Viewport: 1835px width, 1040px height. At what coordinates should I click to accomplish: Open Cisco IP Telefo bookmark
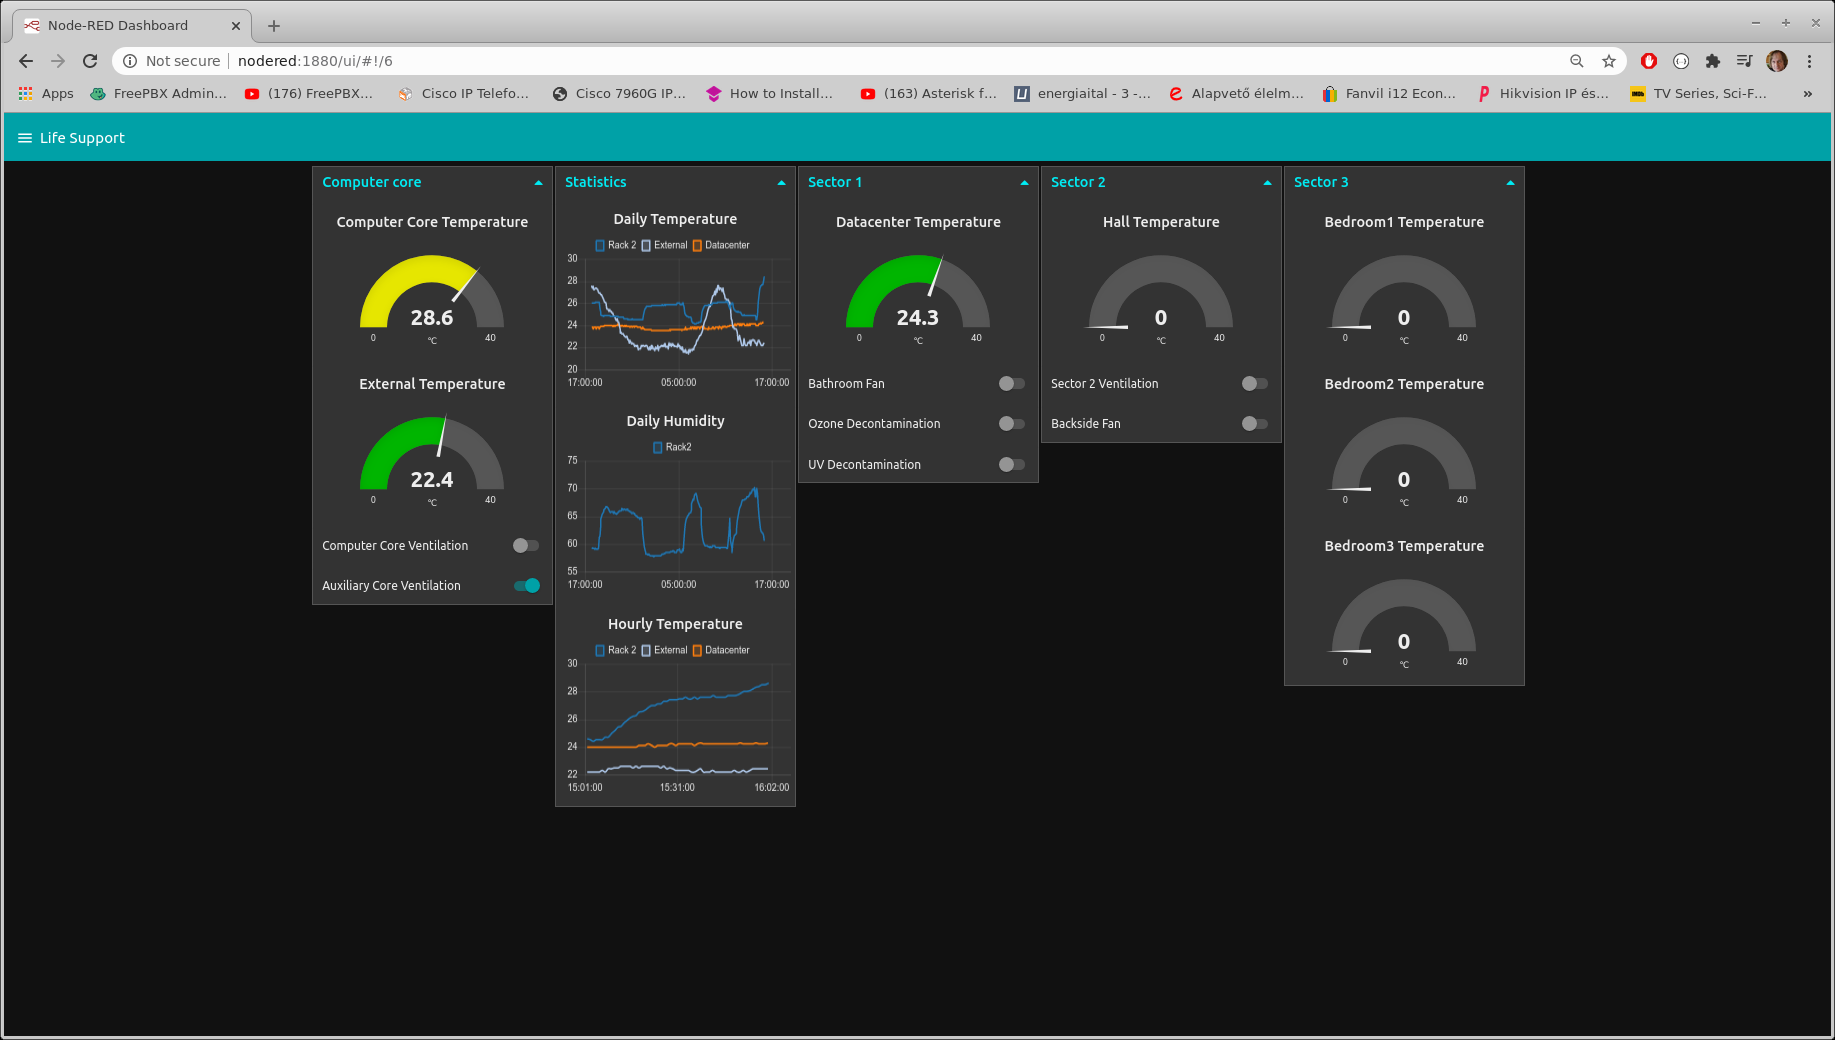[464, 93]
